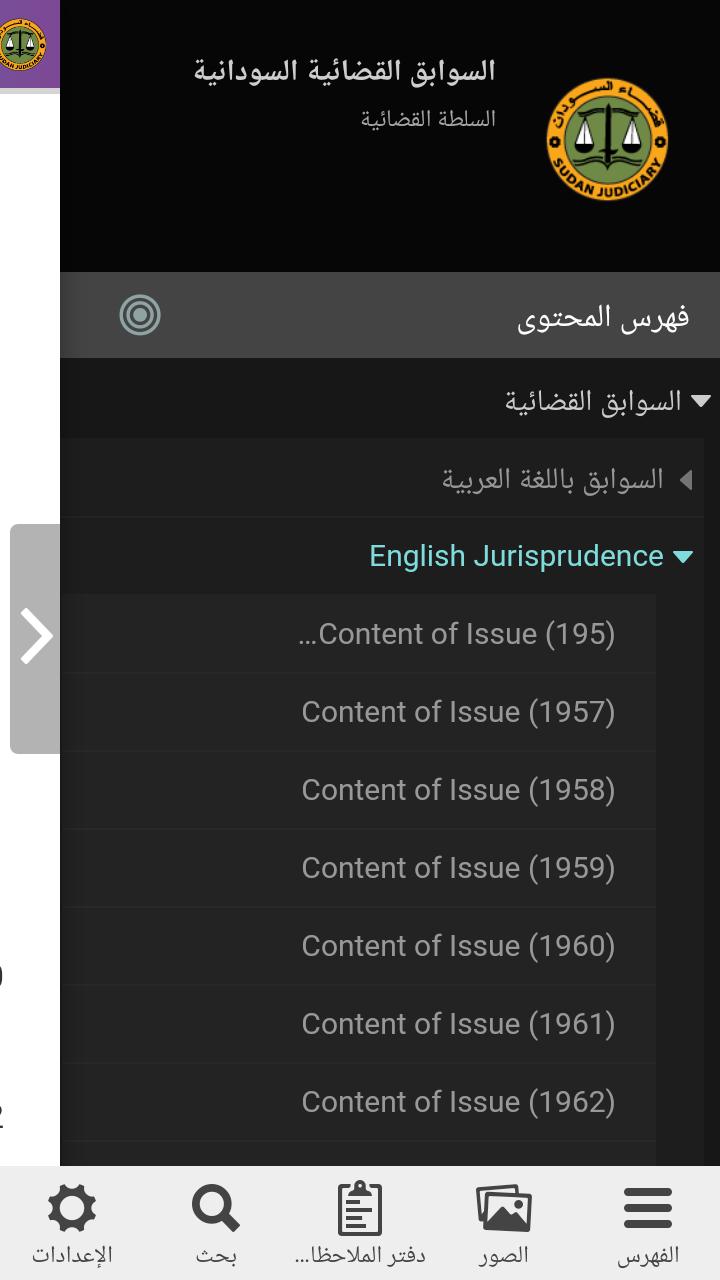
Task: Tap بحث label in bottom bar
Action: tap(216, 1256)
